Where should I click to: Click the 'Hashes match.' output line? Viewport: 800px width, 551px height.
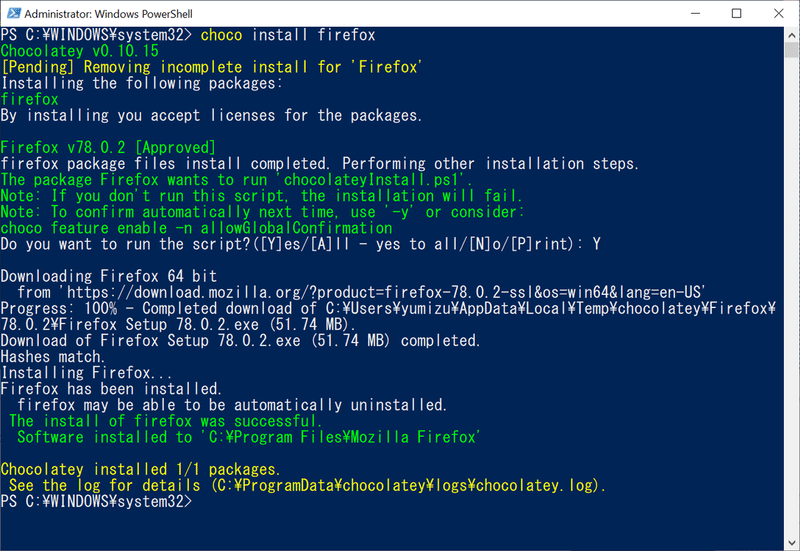(53, 357)
